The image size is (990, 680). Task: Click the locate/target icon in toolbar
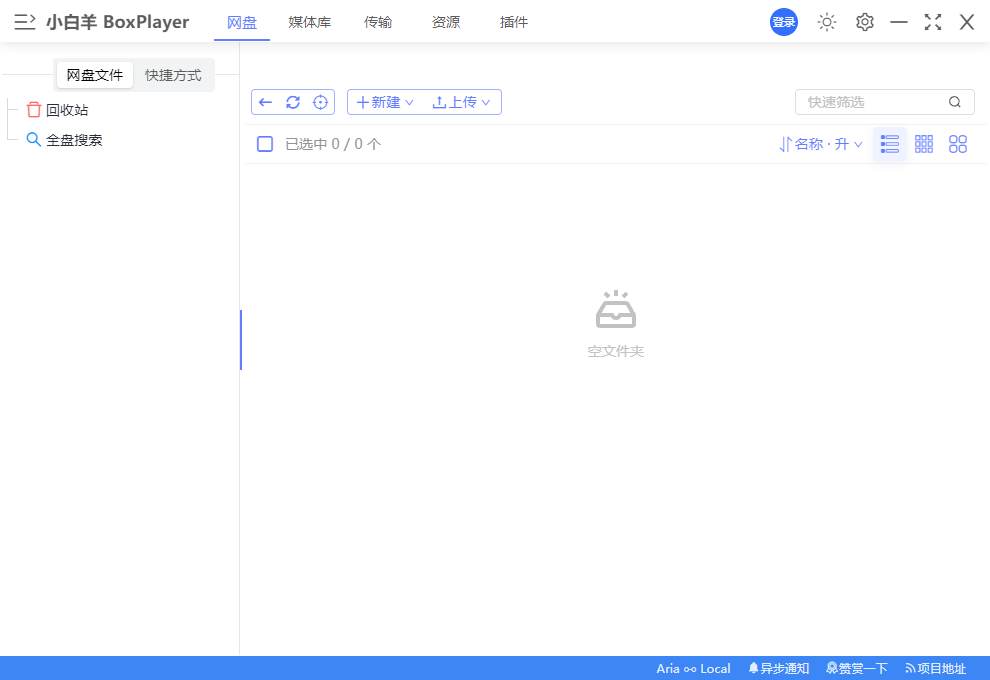click(320, 101)
